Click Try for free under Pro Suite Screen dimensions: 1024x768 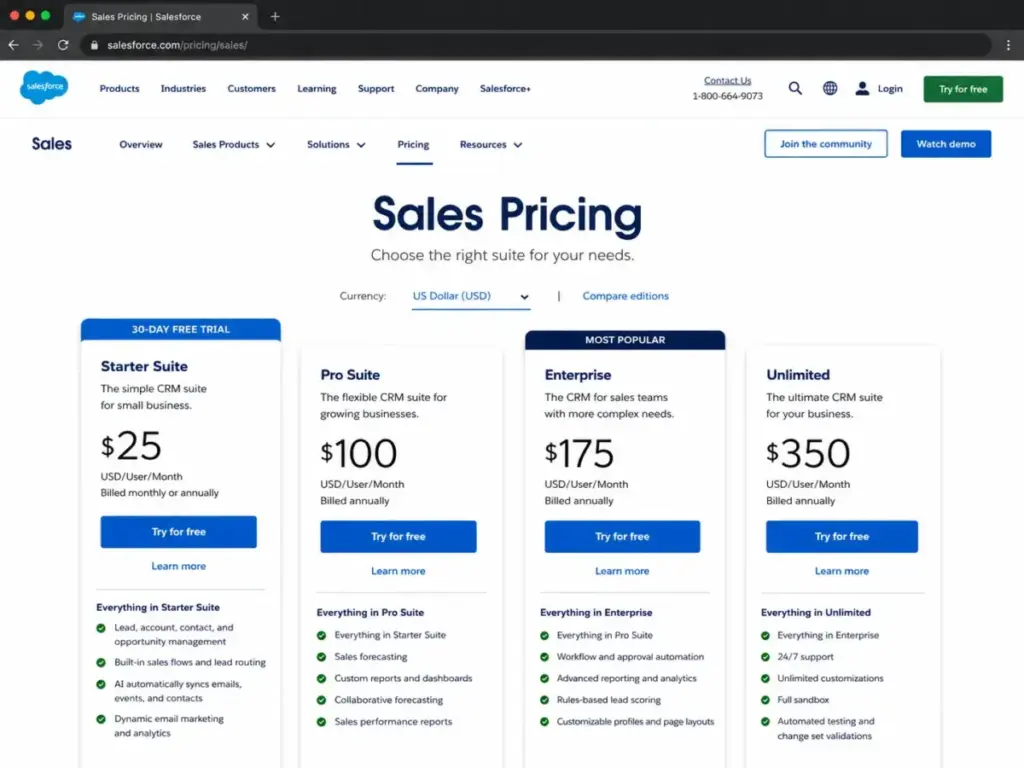[398, 536]
